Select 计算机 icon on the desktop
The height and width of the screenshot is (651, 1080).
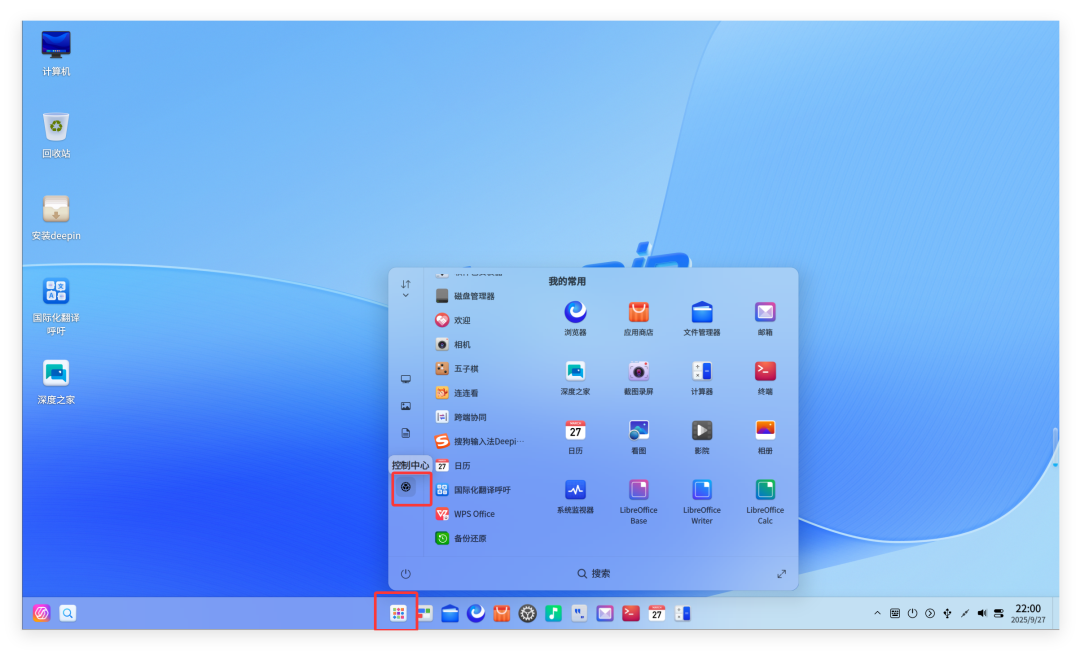pyautogui.click(x=56, y=54)
